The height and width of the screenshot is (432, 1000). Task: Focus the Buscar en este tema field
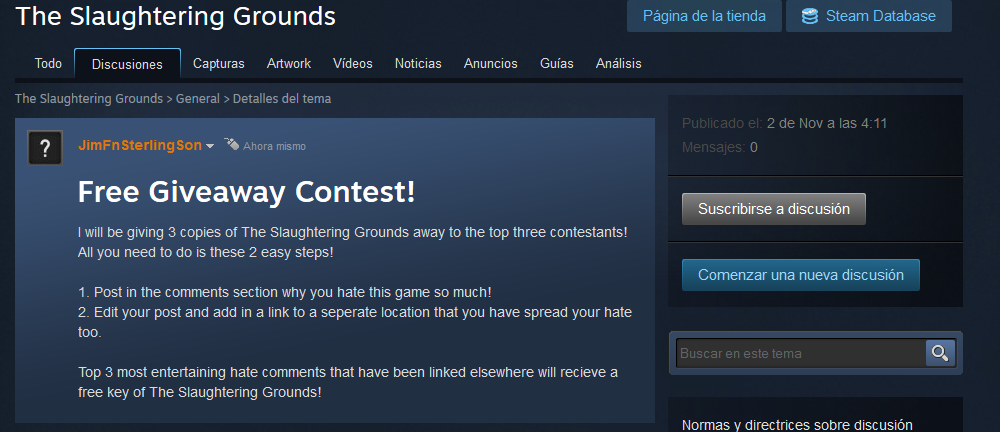(x=801, y=353)
